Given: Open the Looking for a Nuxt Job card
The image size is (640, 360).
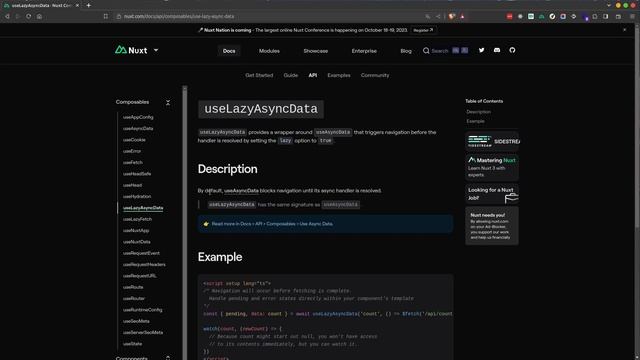Looking at the screenshot, I should point(492,194).
